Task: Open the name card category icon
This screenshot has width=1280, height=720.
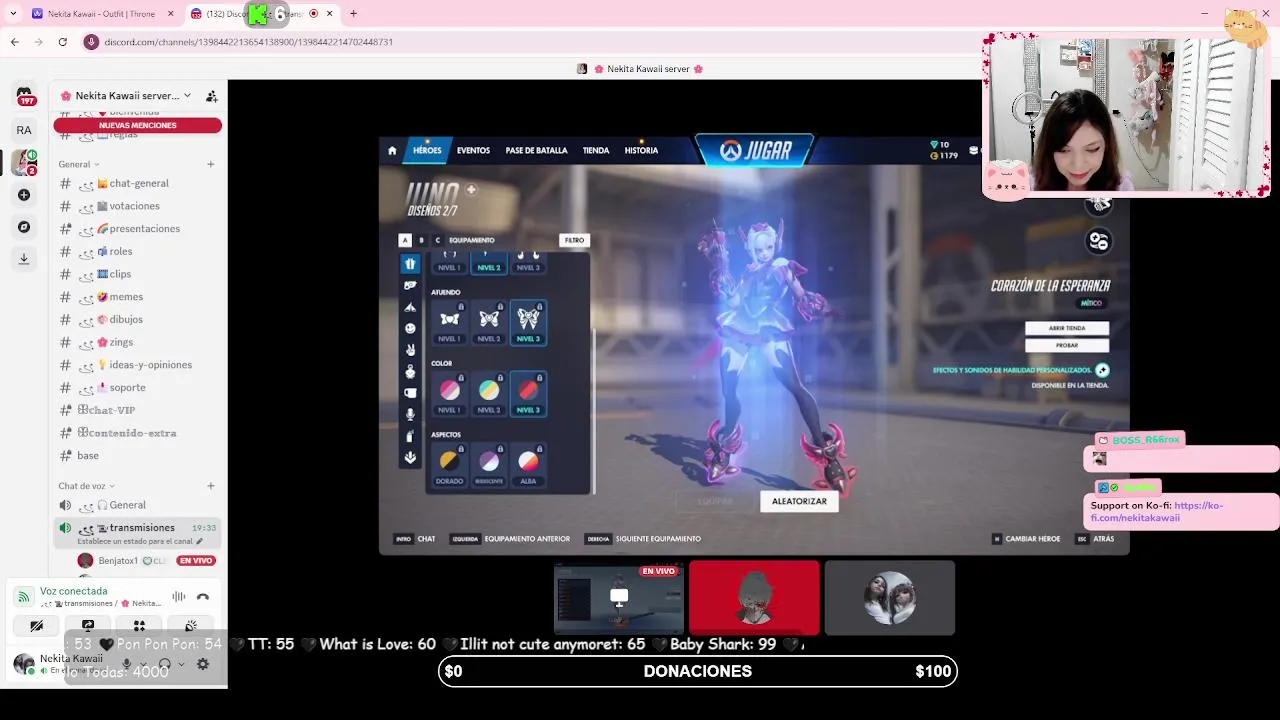Action: pyautogui.click(x=410, y=393)
